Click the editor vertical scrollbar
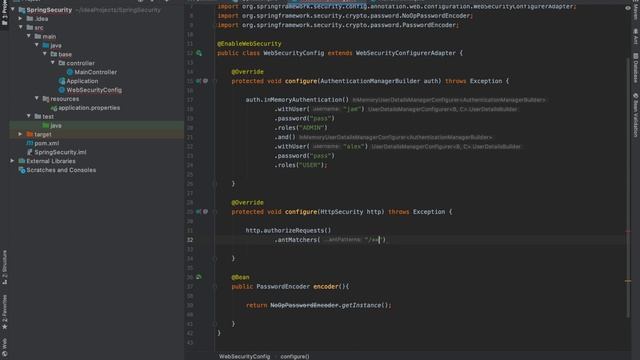Viewport: 640px width, 360px height. [628, 188]
